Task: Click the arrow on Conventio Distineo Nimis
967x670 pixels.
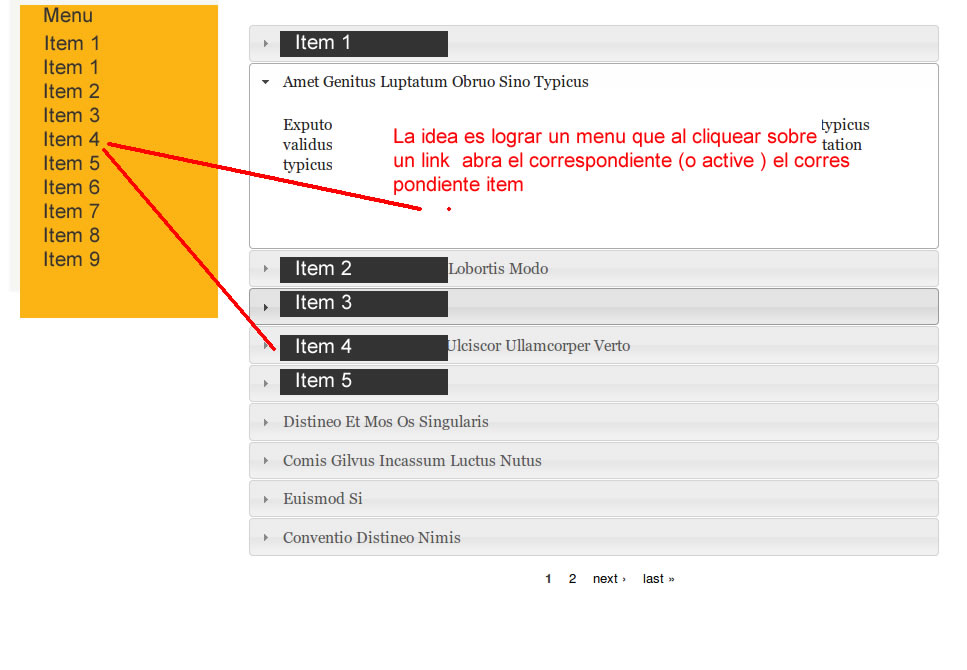Action: (266, 538)
